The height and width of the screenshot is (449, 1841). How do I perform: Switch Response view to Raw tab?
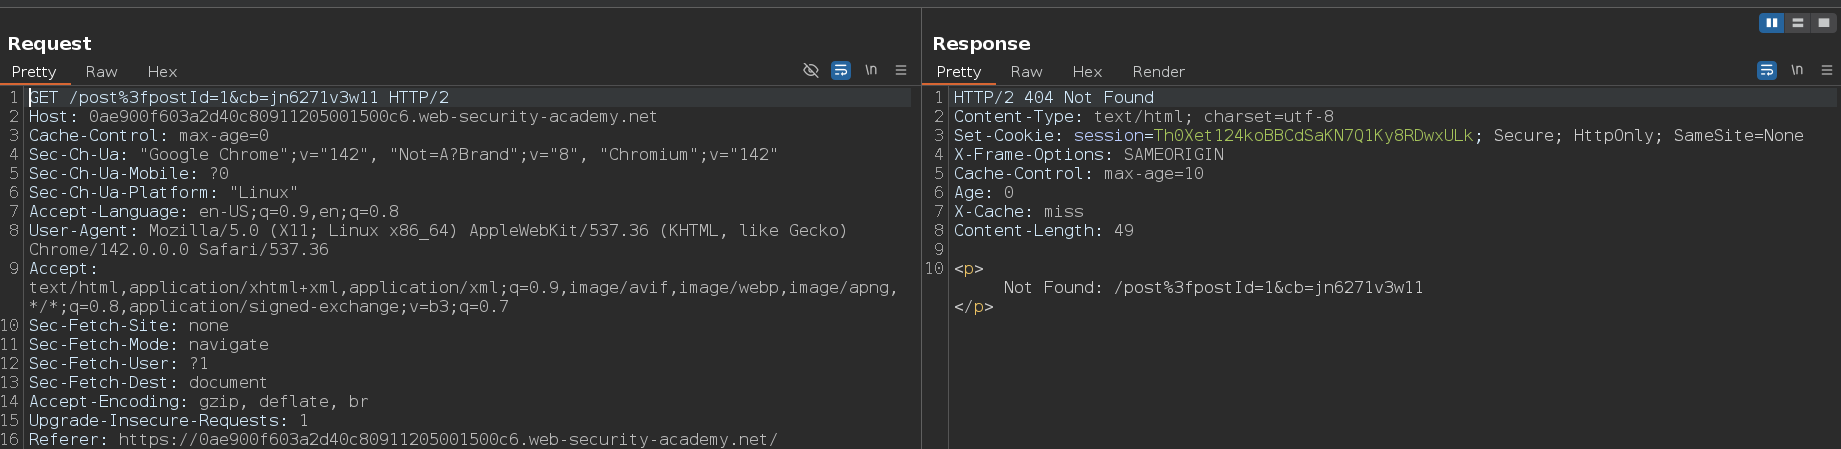click(x=1026, y=72)
